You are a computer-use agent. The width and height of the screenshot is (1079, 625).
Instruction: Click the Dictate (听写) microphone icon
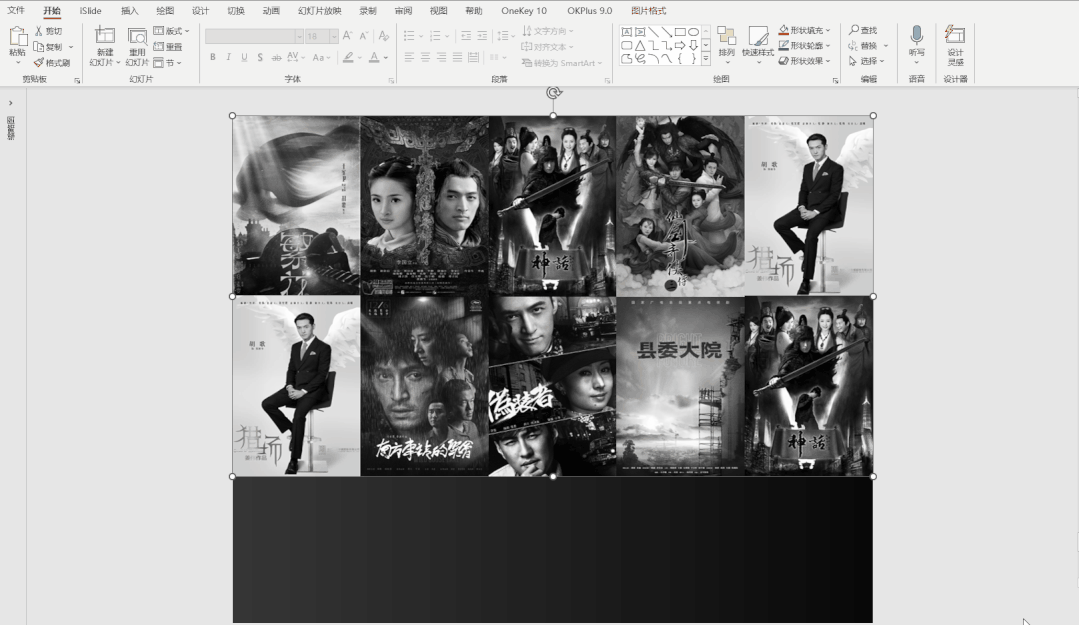pos(917,36)
